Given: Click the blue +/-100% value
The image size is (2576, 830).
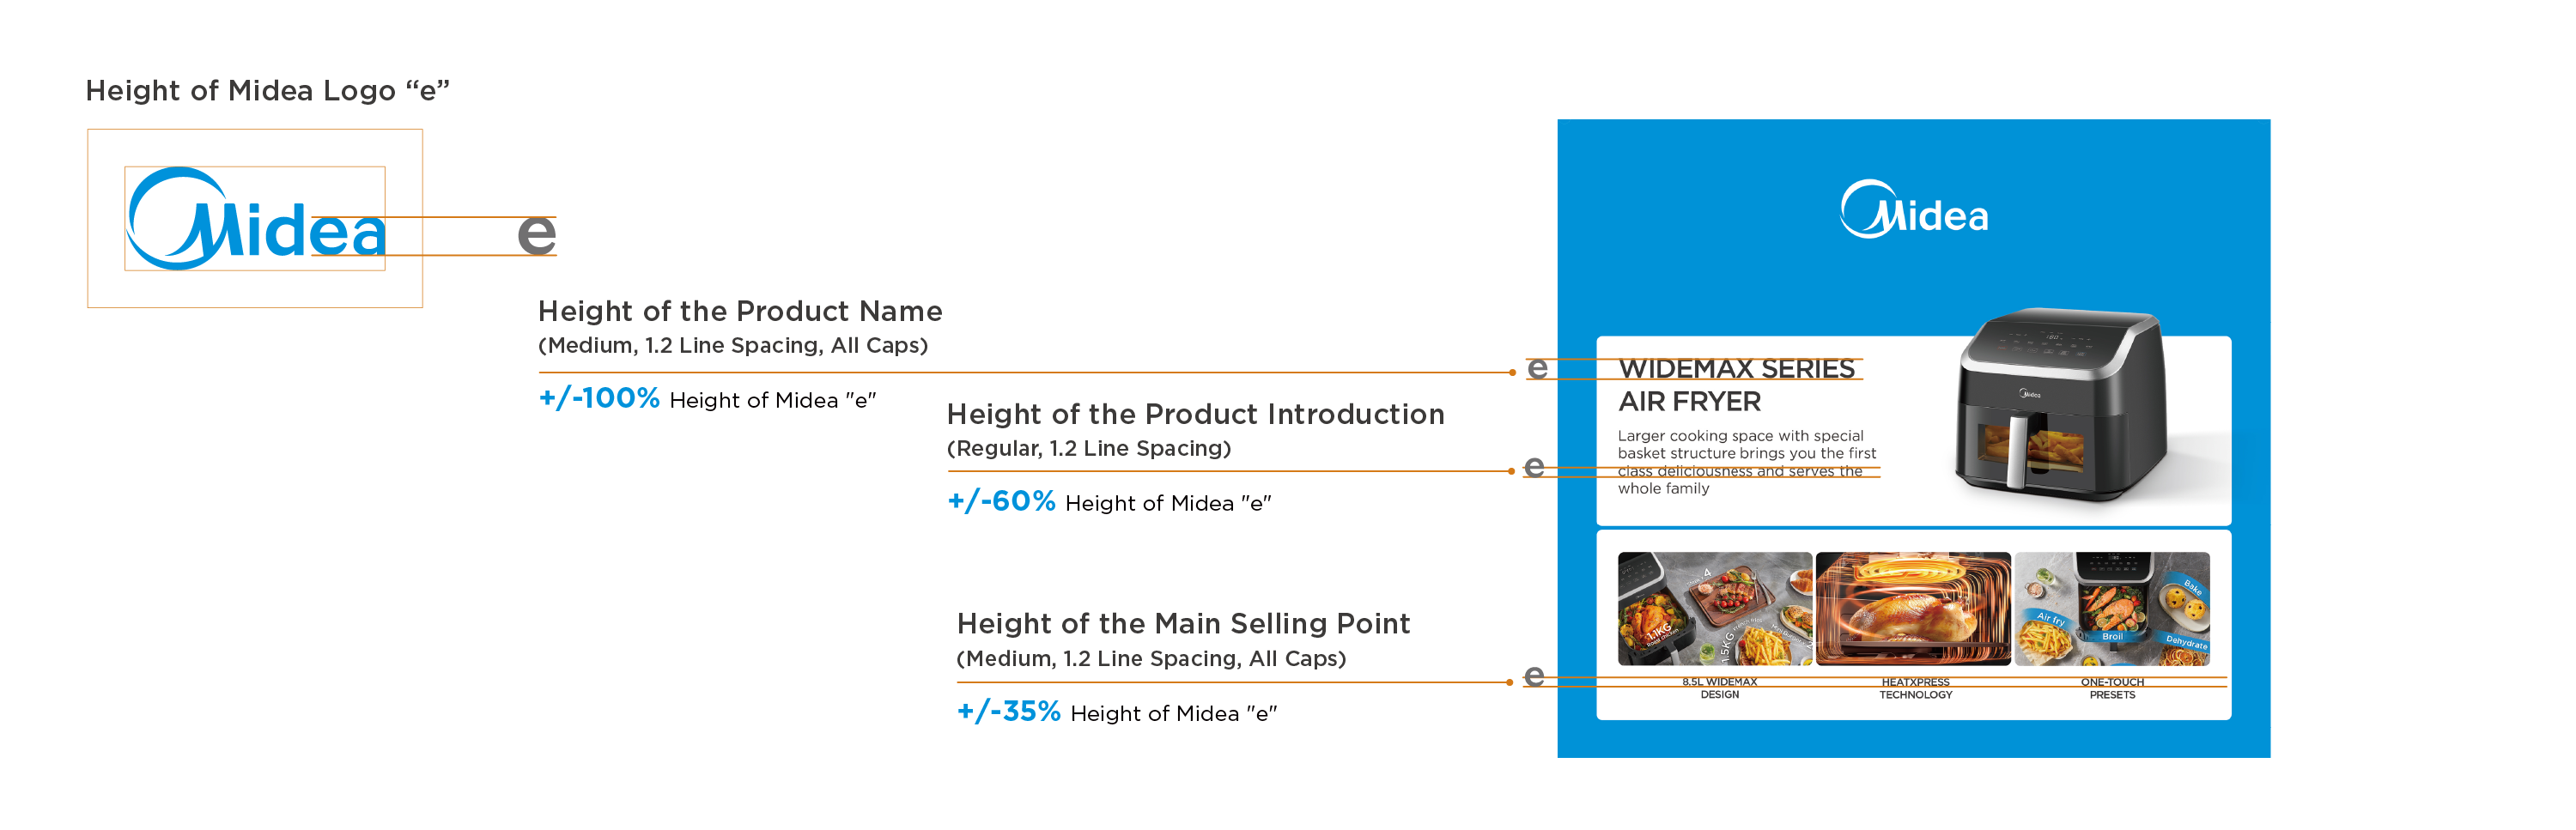Looking at the screenshot, I should tap(599, 398).
